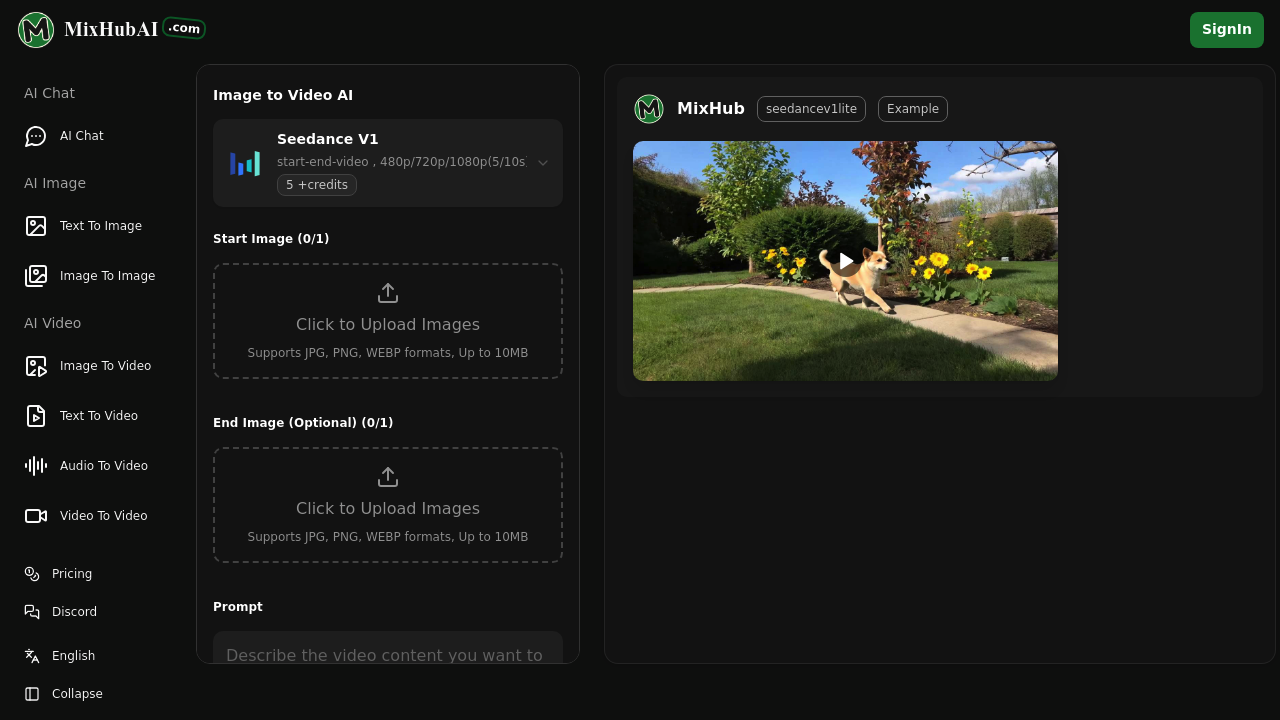
Task: Click the 5 +credits badge
Action: pos(316,185)
